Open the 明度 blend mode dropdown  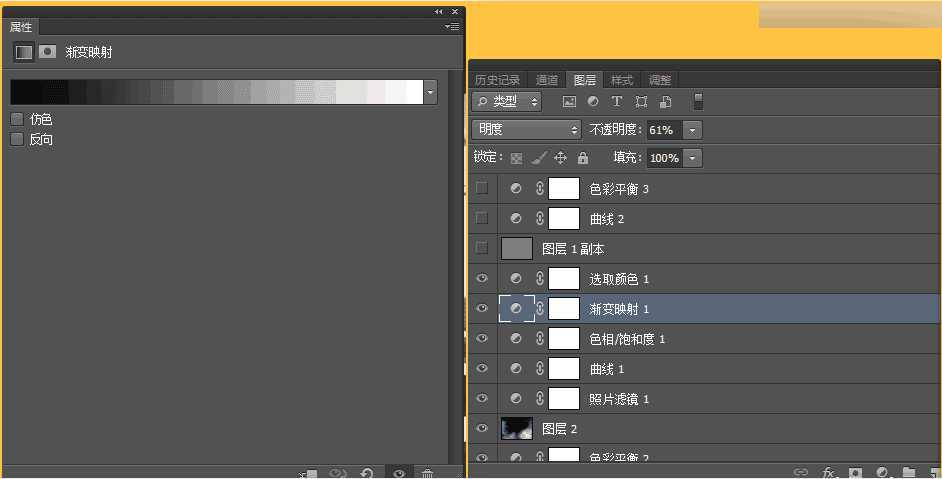point(526,130)
